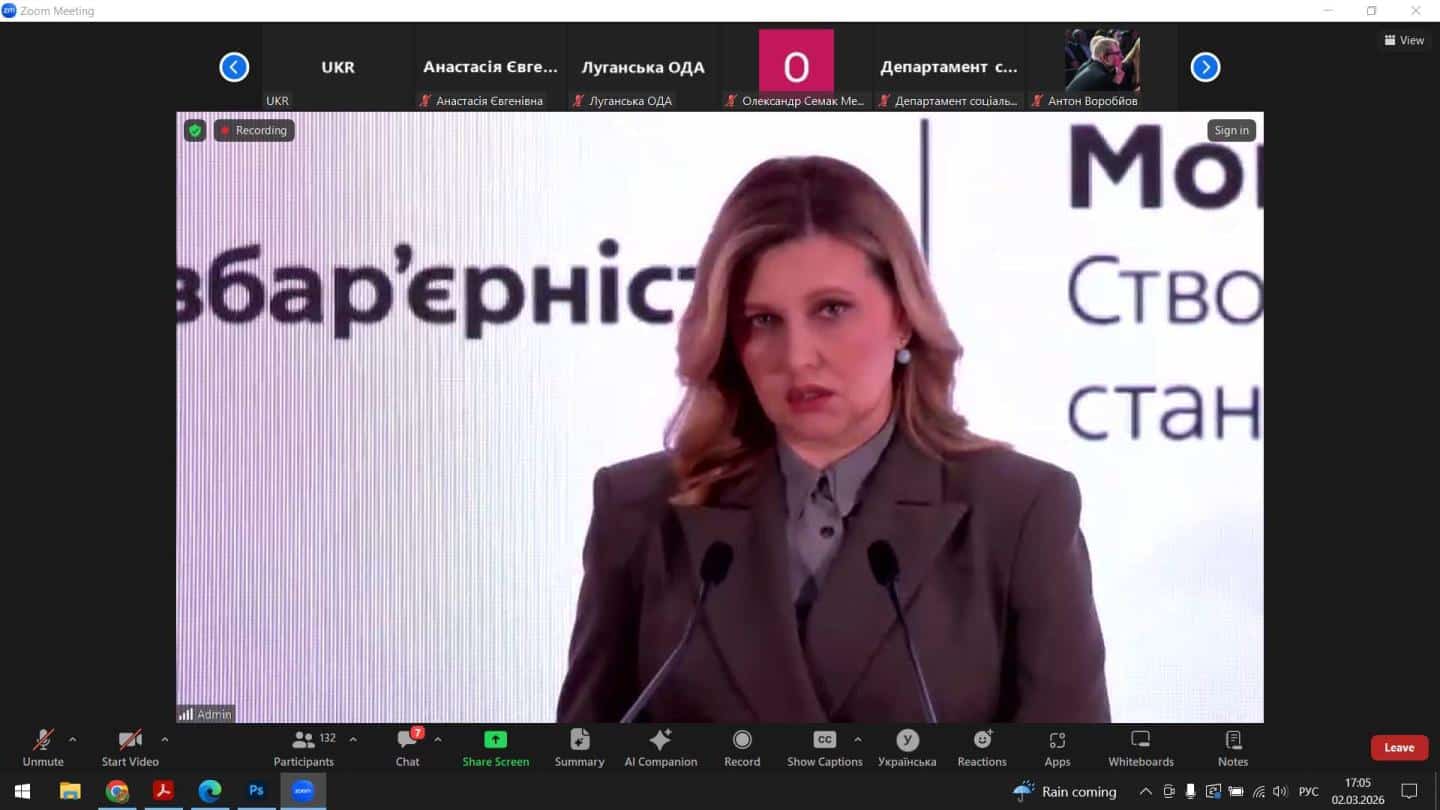Viewport: 1440px width, 810px height.
Task: Open the meeting Summary
Action: (x=579, y=747)
